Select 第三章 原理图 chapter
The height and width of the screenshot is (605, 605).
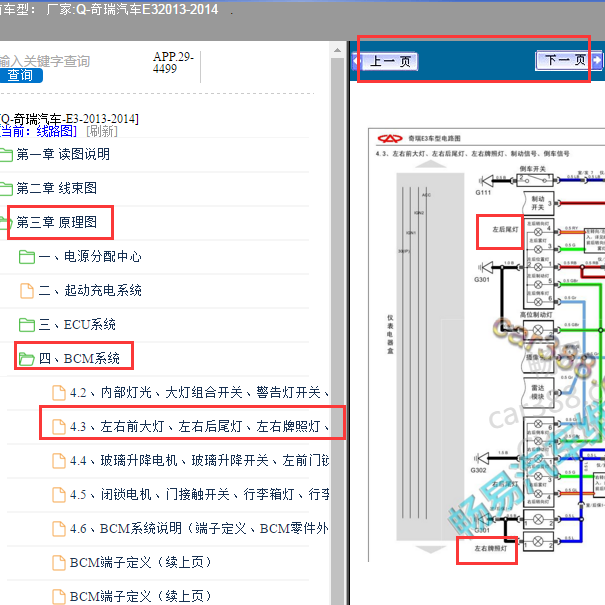pyautogui.click(x=57, y=222)
